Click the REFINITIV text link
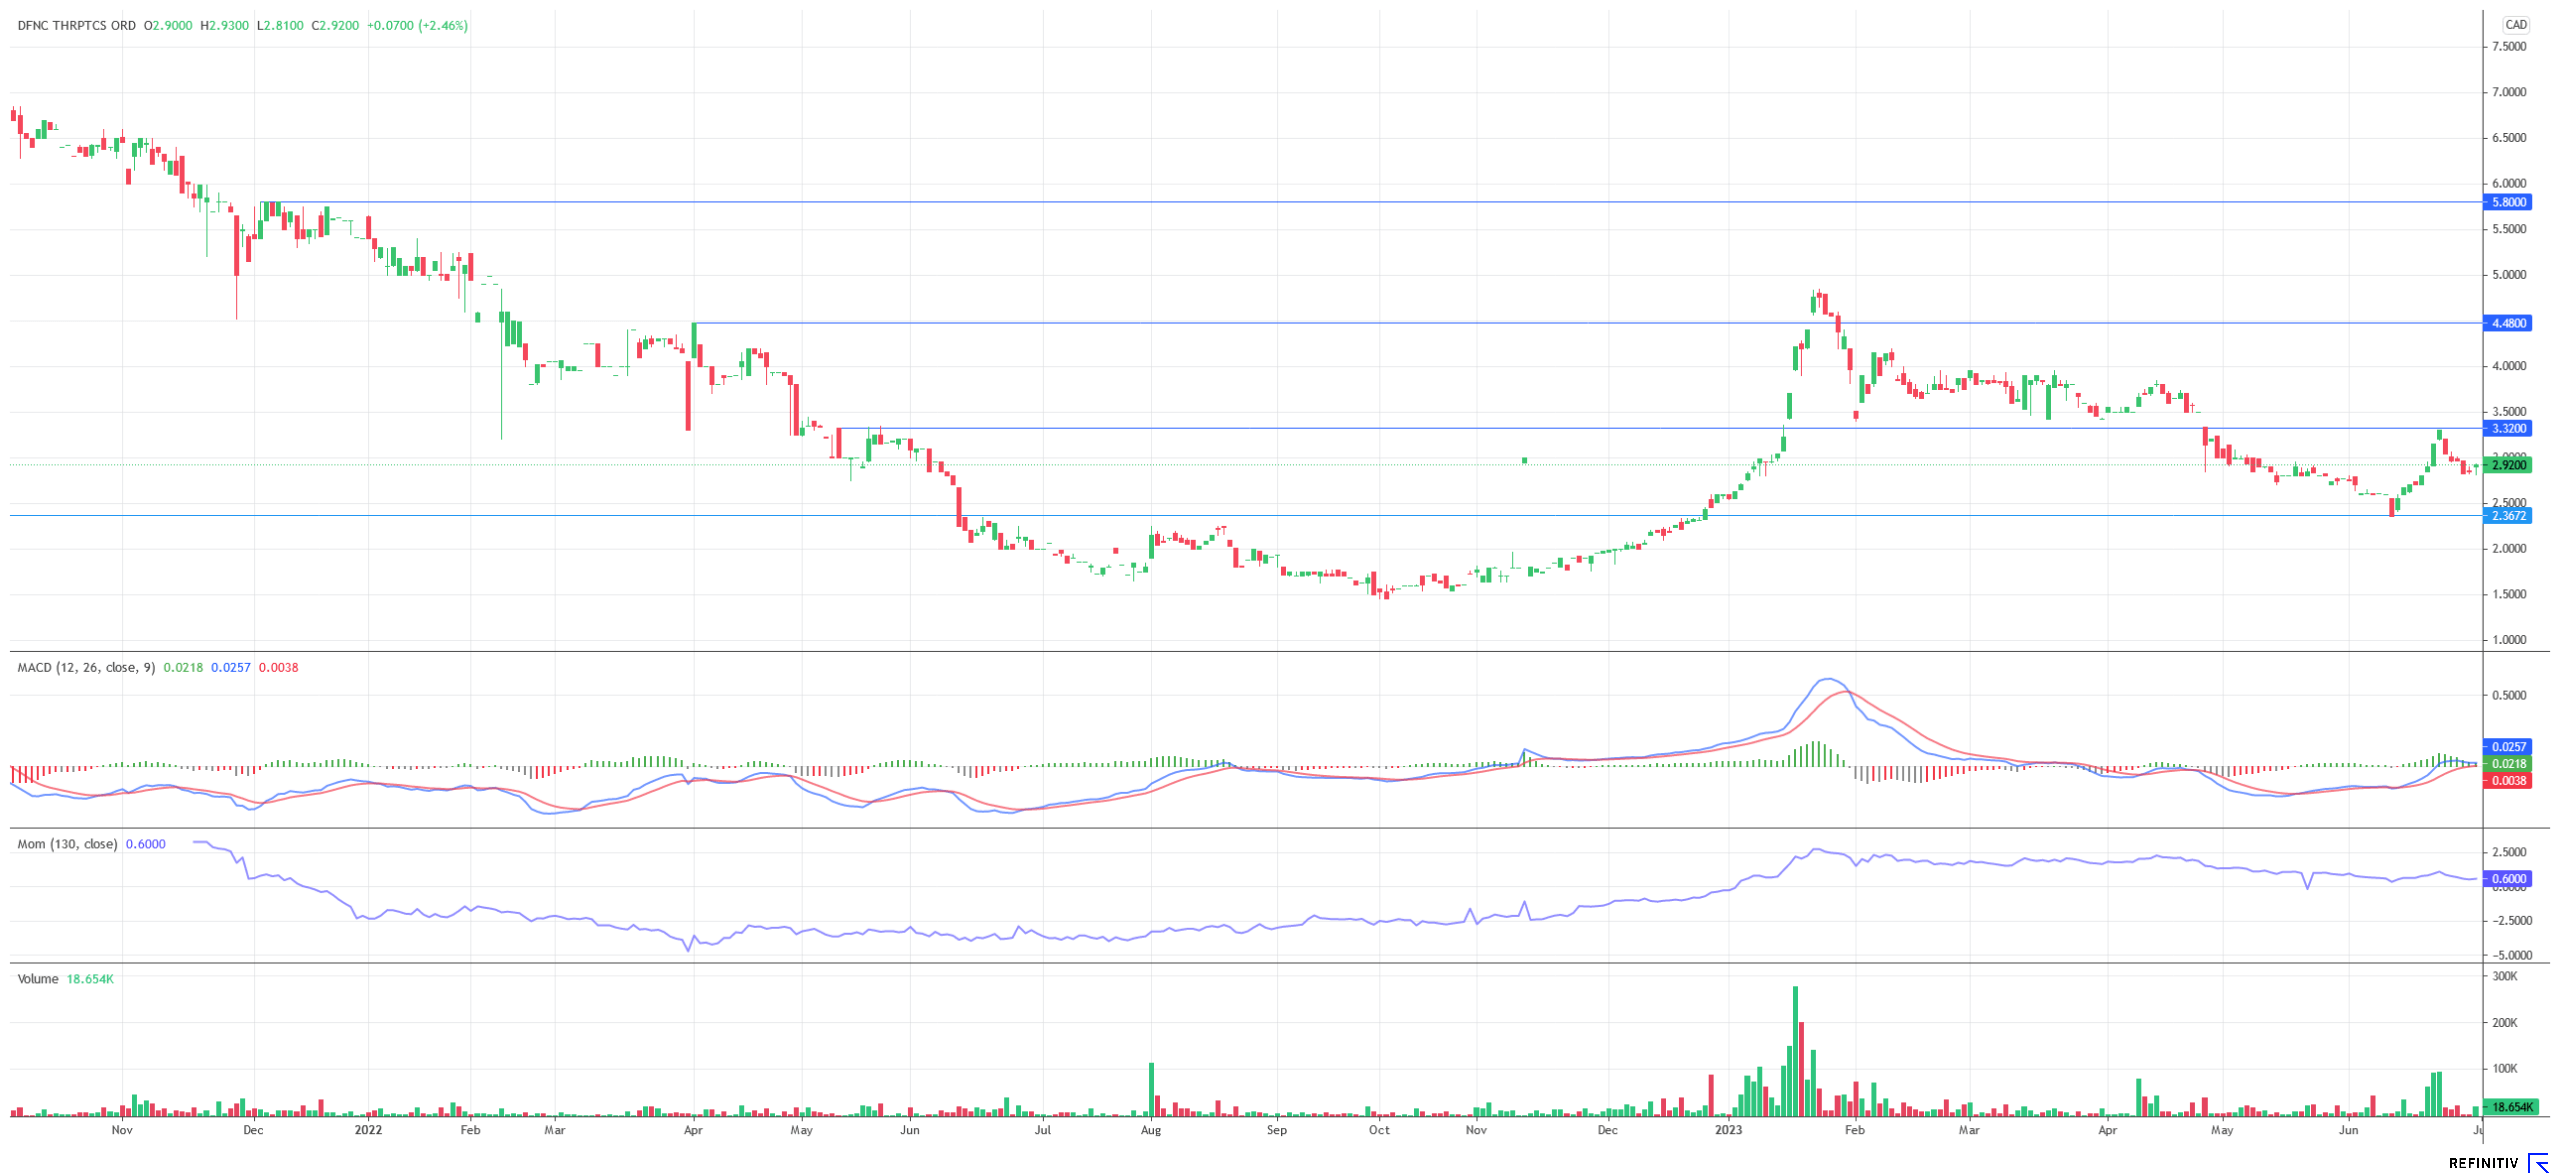 click(x=2483, y=1162)
